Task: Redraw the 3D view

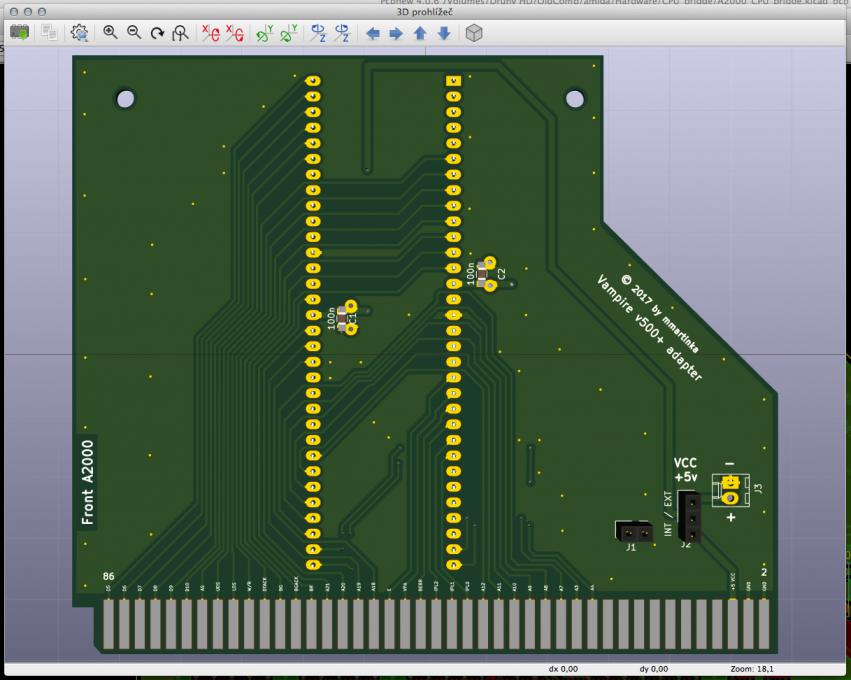Action: pyautogui.click(x=156, y=33)
